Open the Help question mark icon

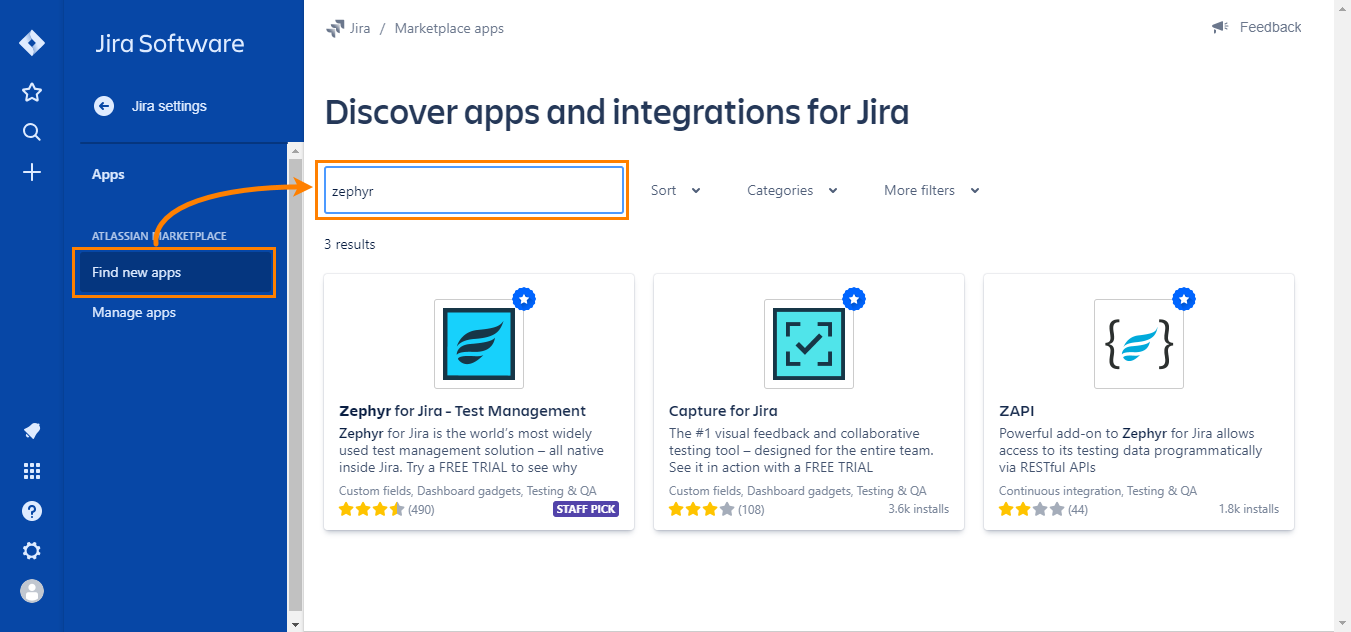(32, 511)
